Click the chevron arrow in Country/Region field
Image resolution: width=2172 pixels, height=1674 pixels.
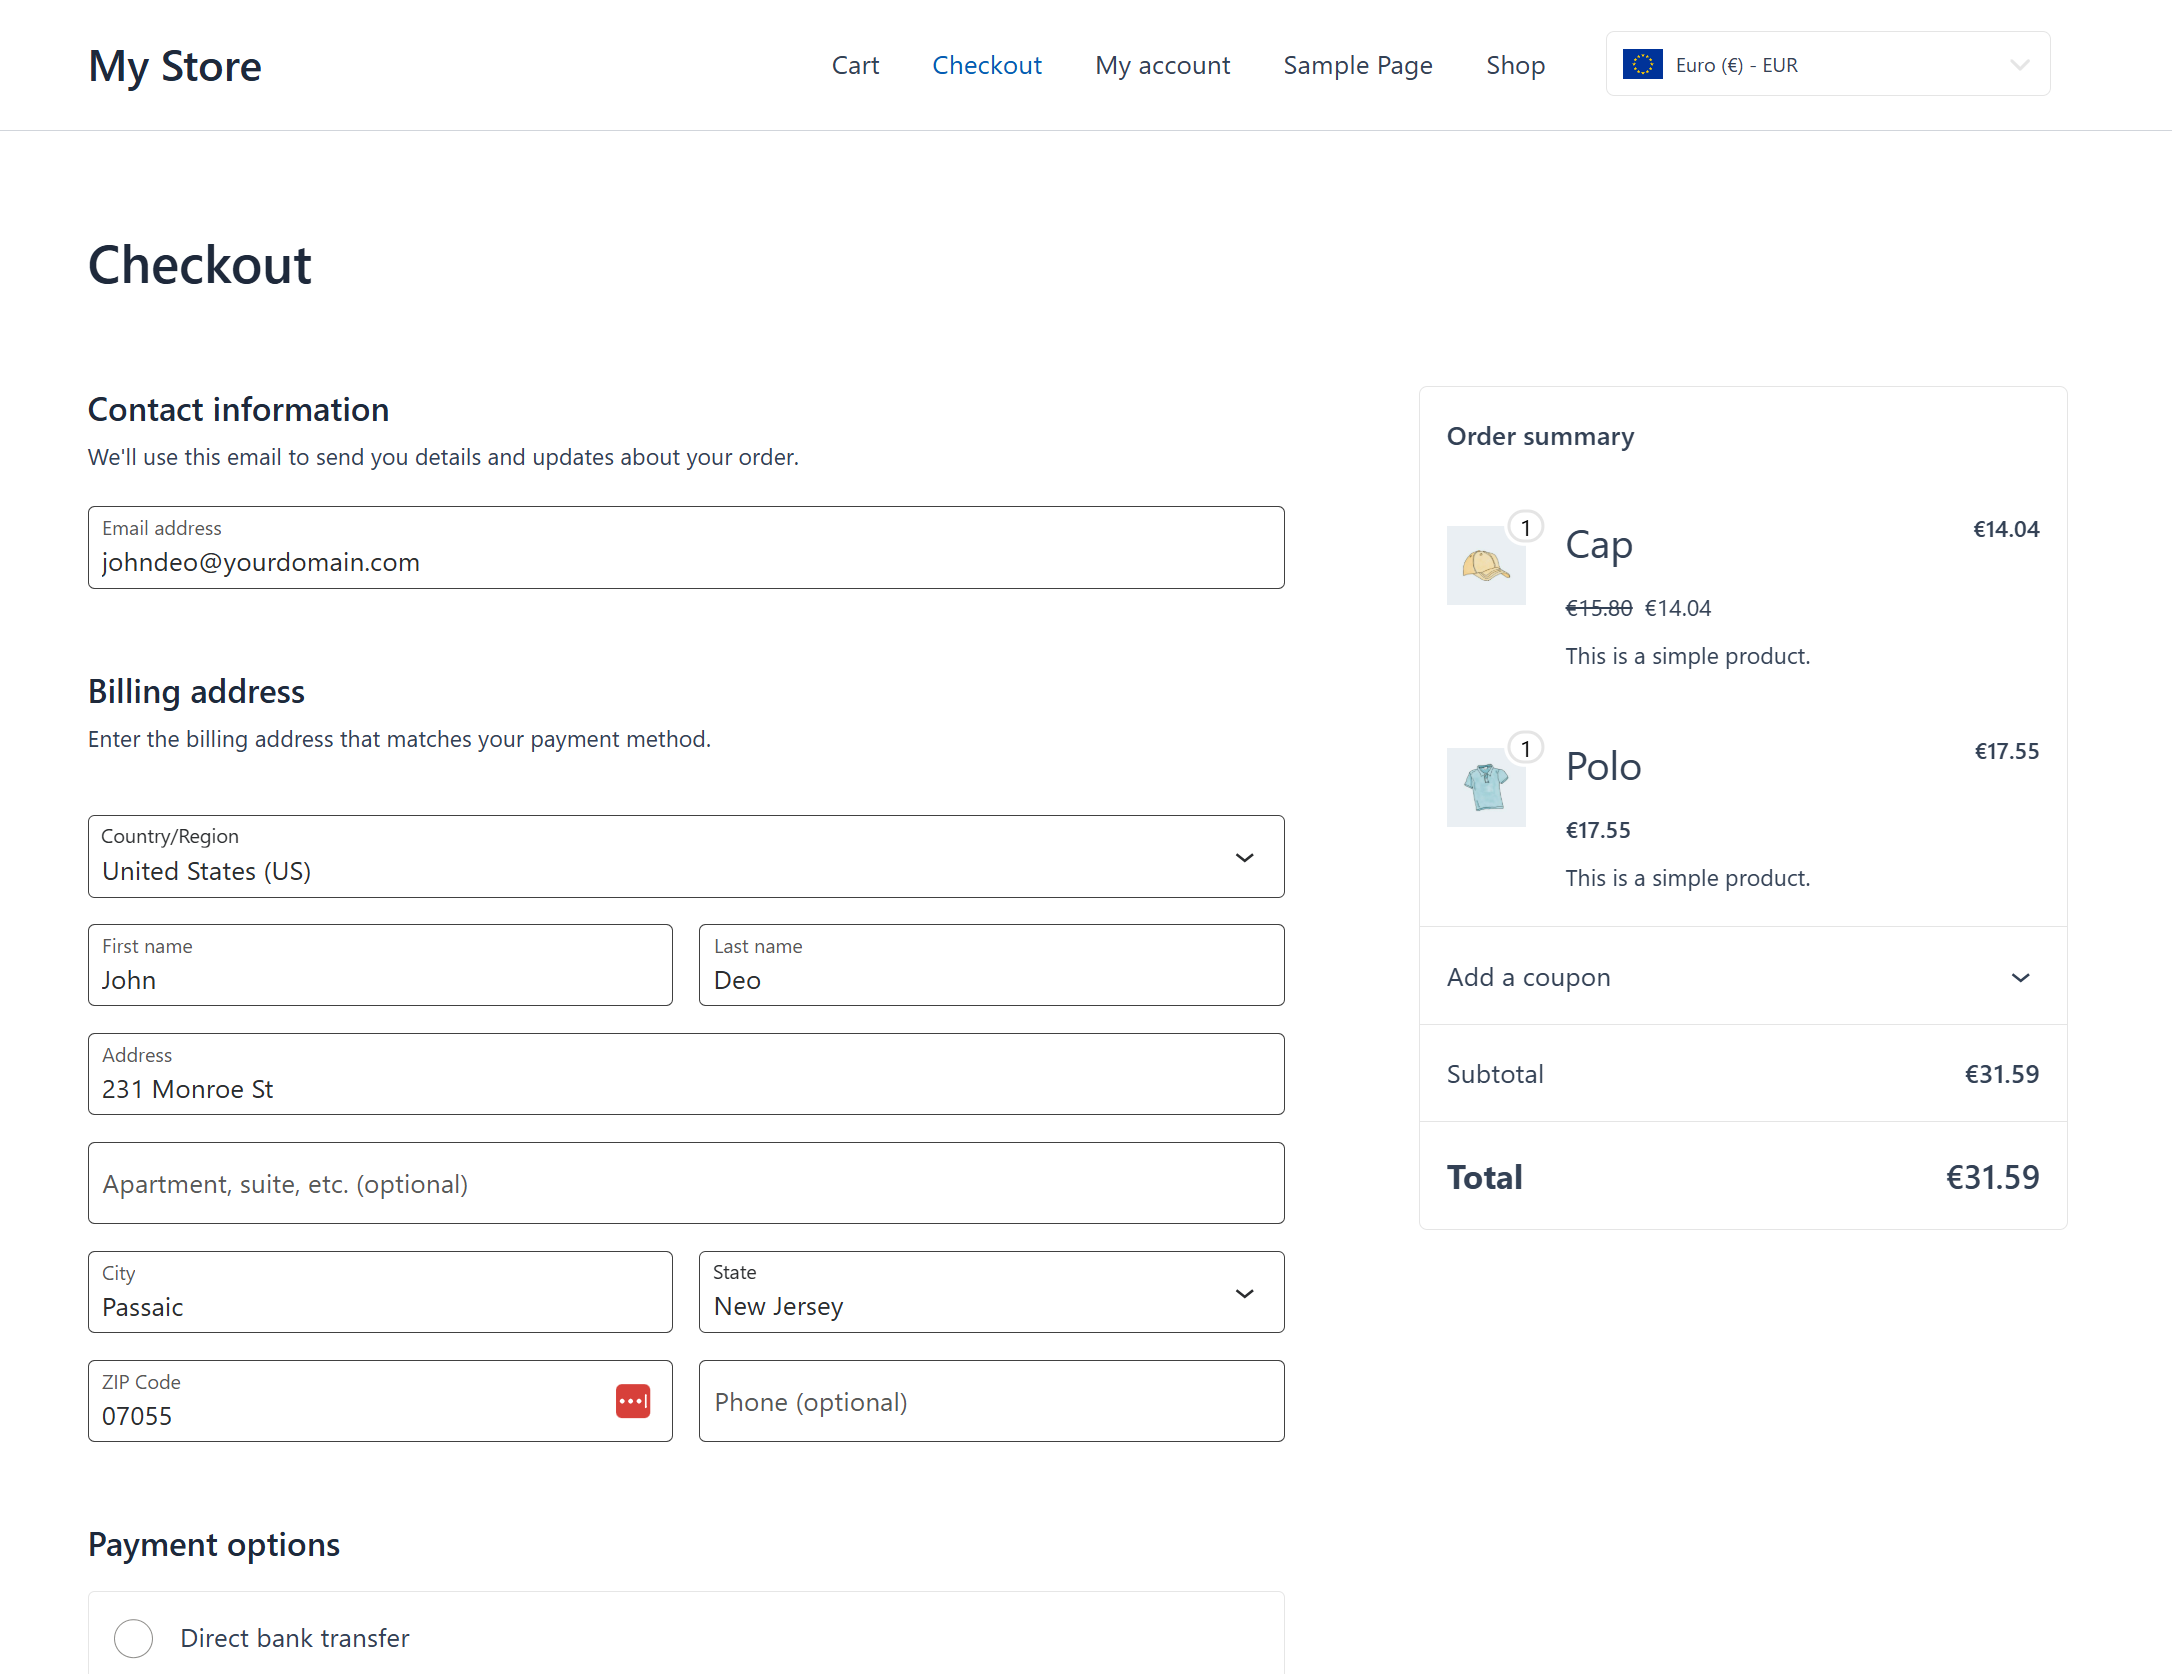(x=1244, y=858)
